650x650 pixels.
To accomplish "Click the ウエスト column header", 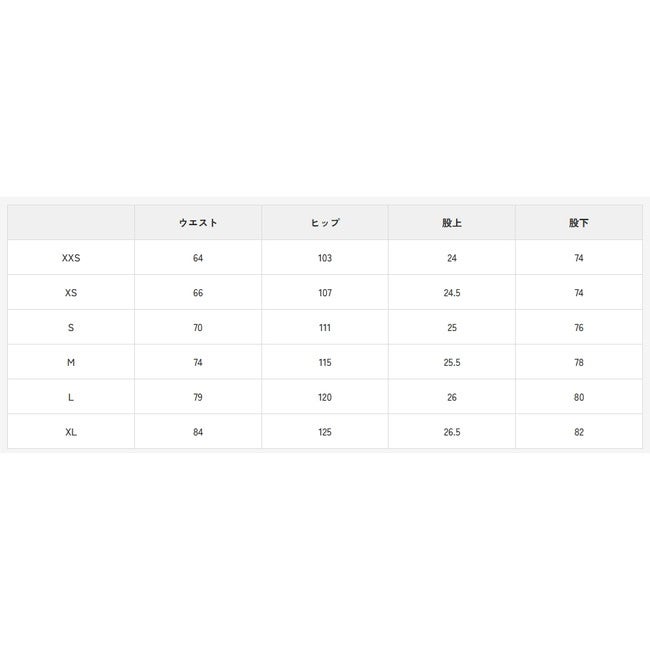I will [198, 223].
